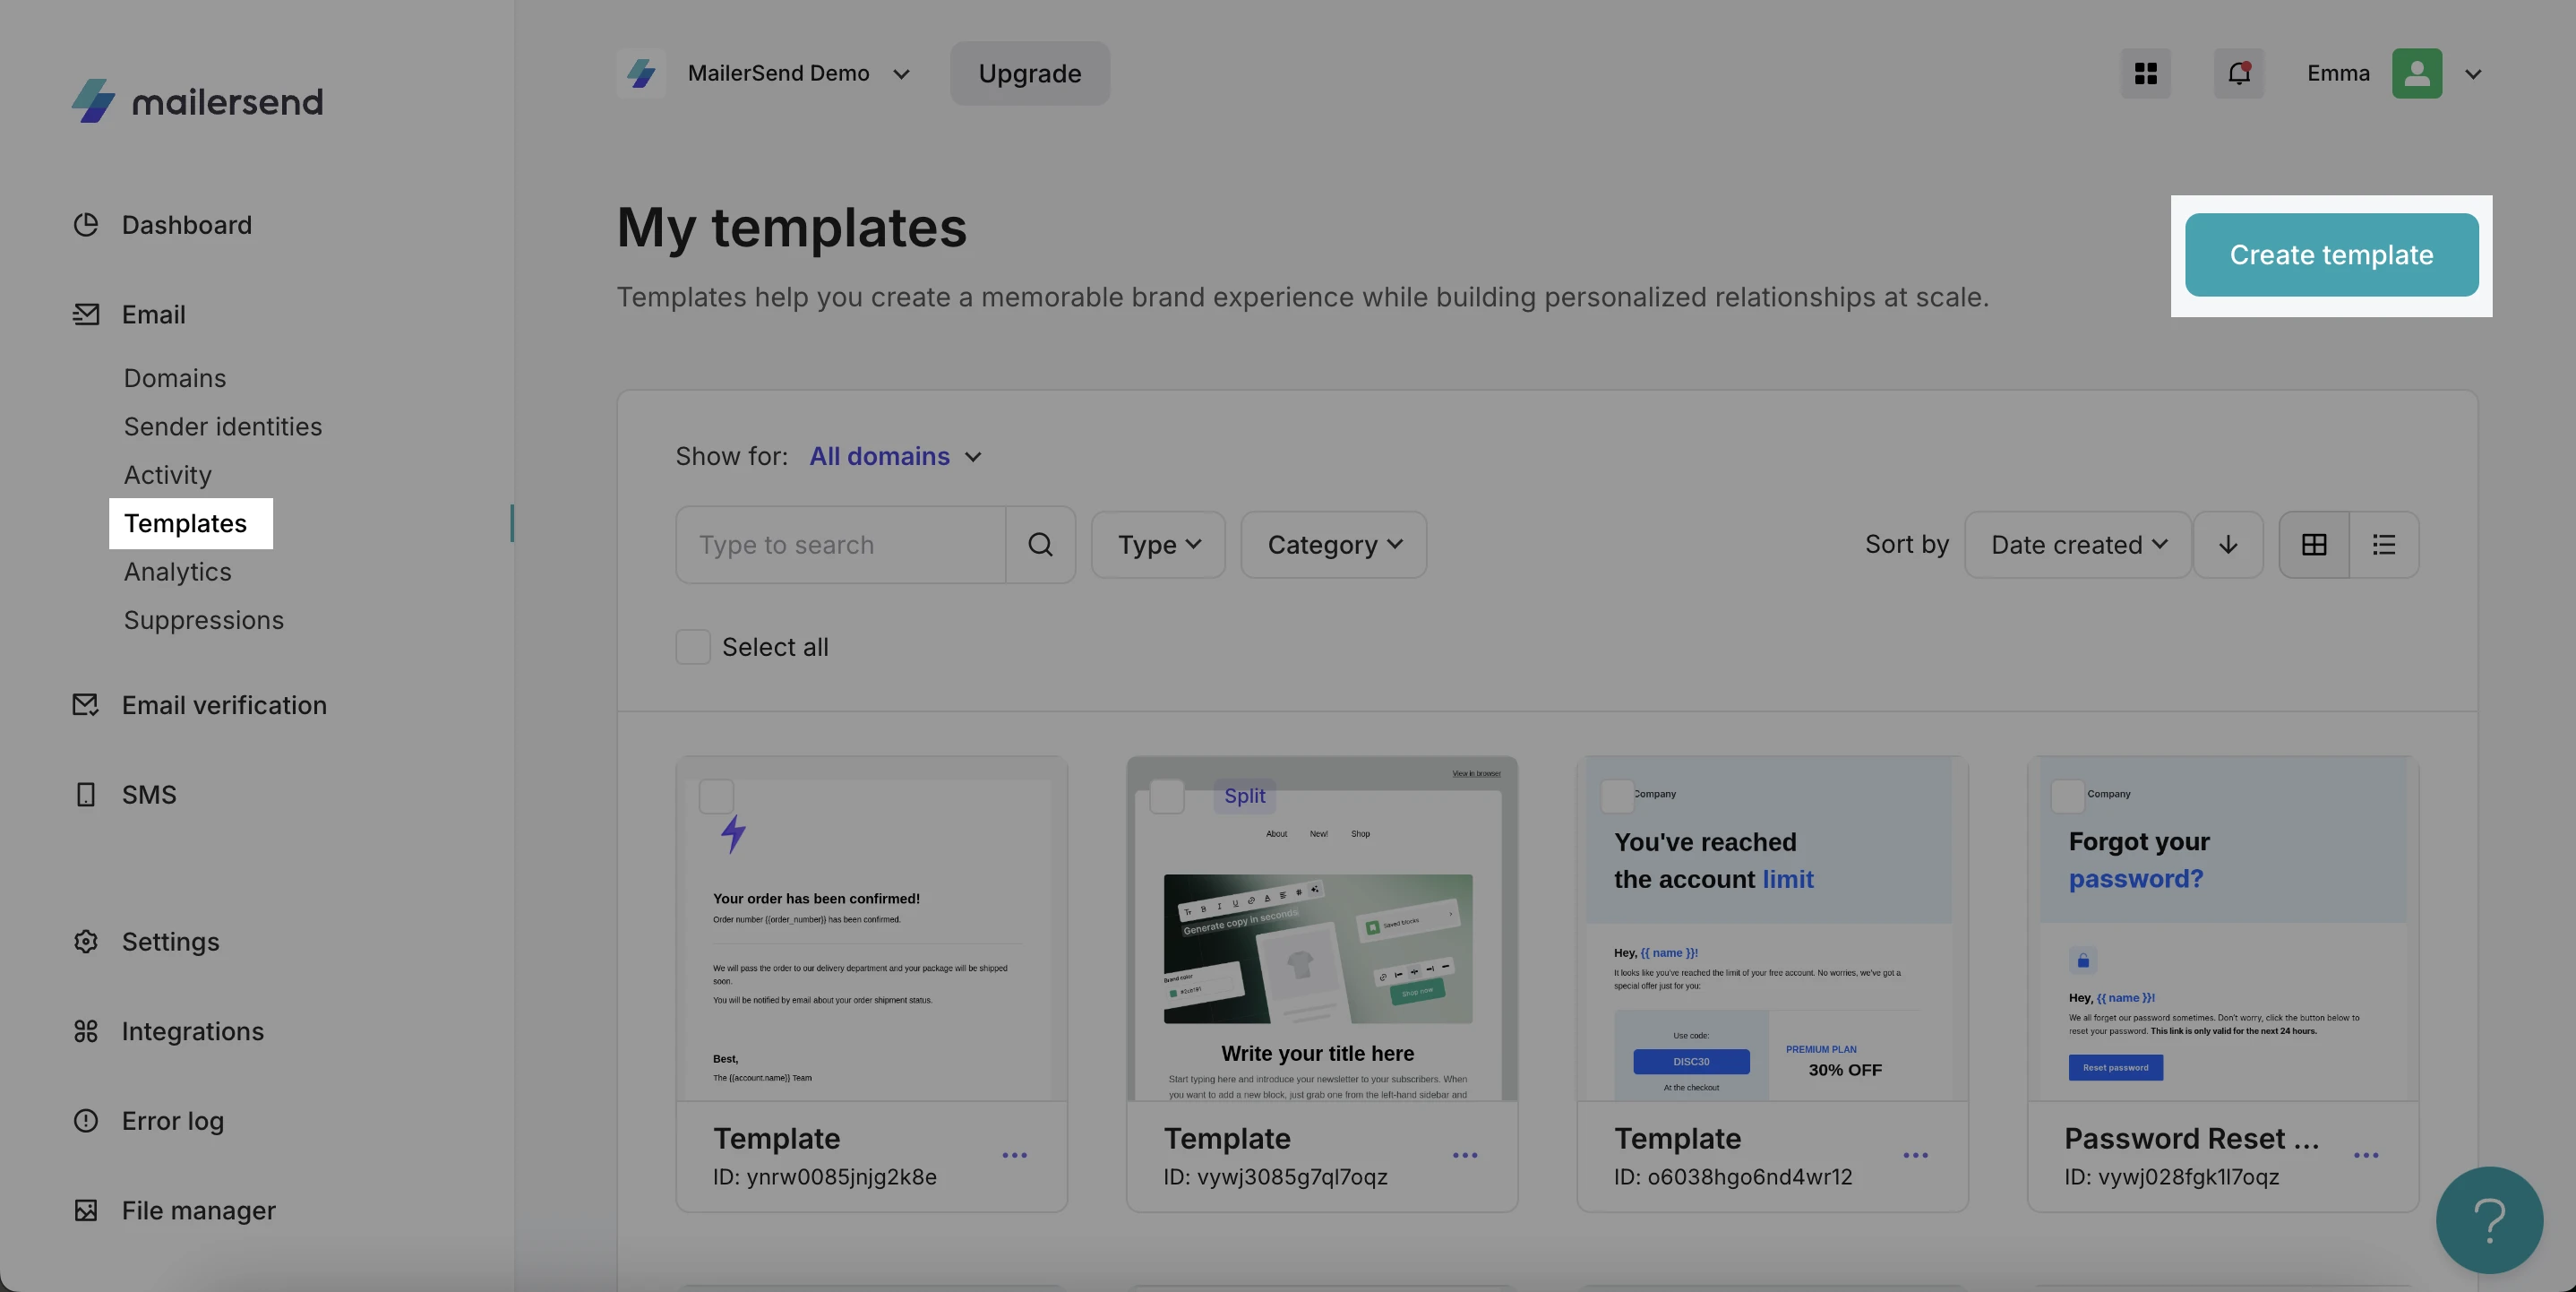The height and width of the screenshot is (1292, 2576).
Task: Open the Date created sort dropdown
Action: tap(2077, 545)
